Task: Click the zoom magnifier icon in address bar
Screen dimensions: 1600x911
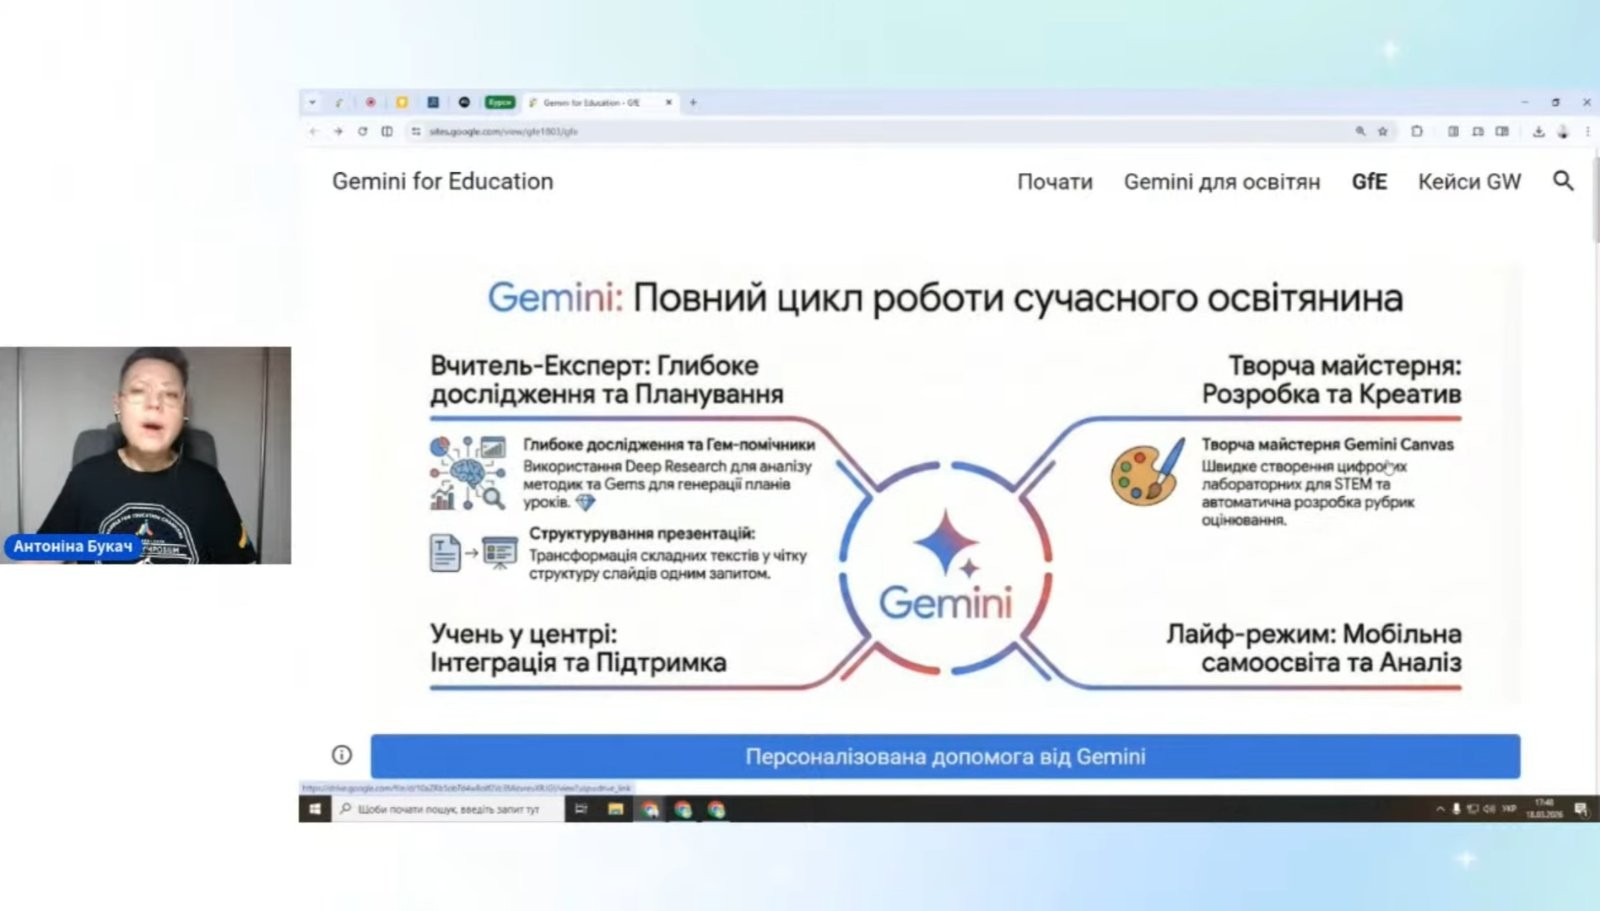Action: (1360, 131)
